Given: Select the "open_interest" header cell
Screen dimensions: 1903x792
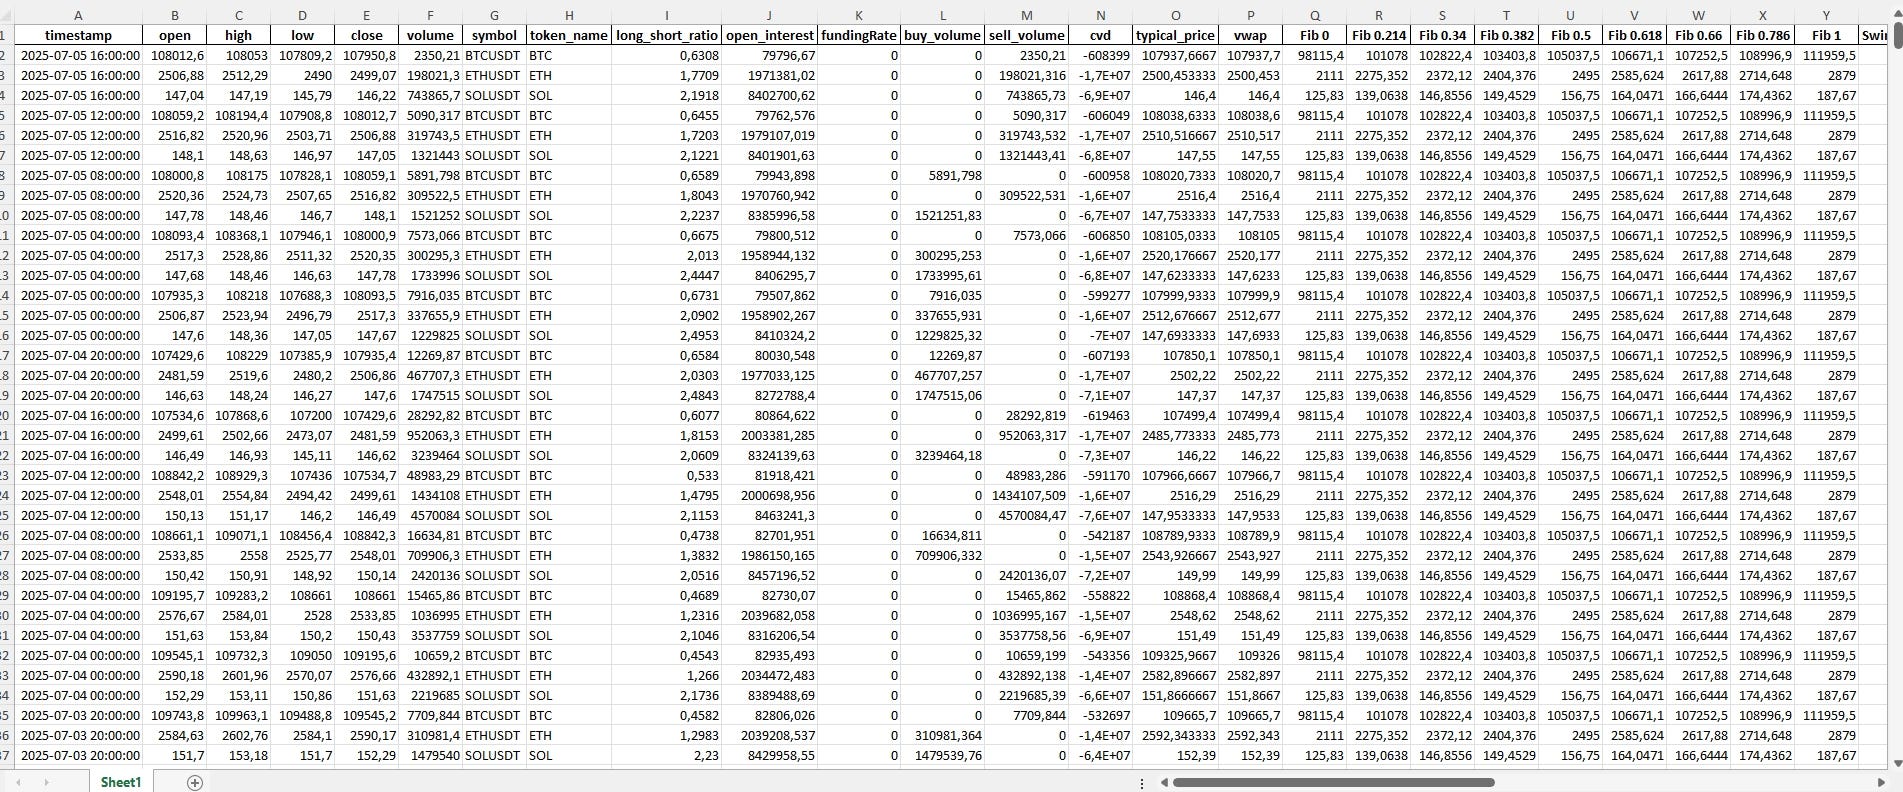Looking at the screenshot, I should click(770, 35).
